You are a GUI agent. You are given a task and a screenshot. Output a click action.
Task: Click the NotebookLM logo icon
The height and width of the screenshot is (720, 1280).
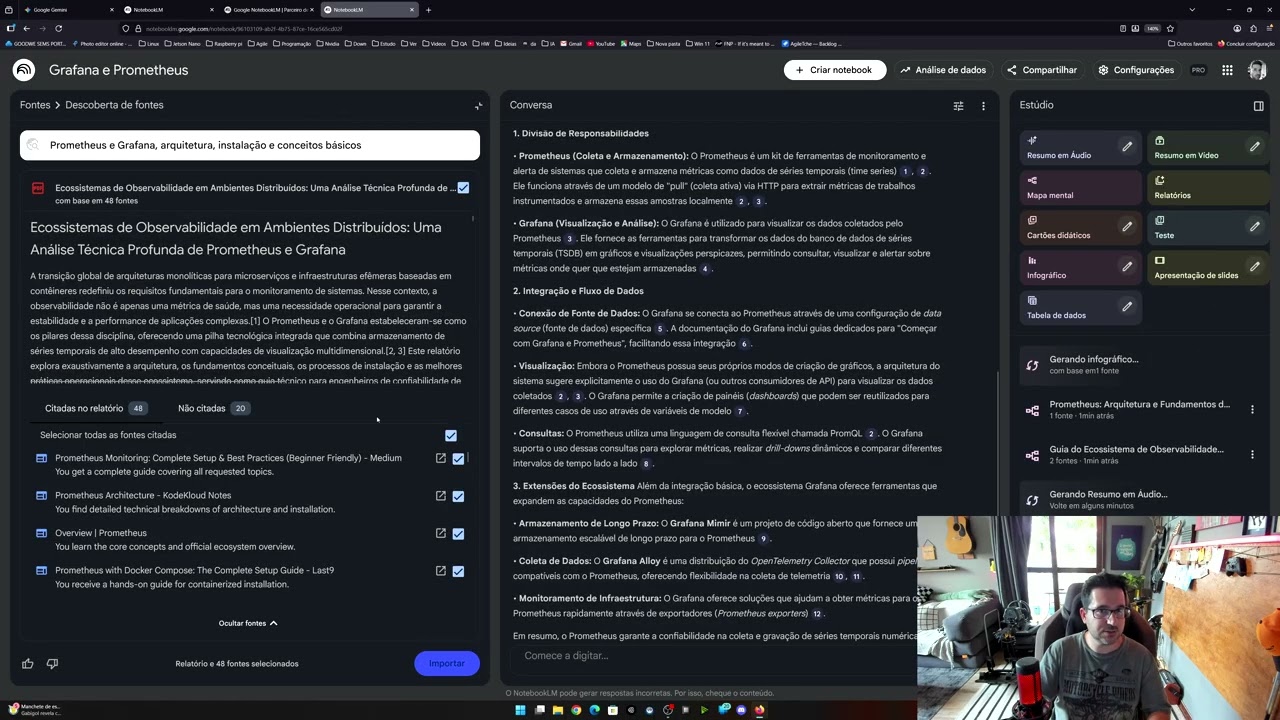coord(24,70)
